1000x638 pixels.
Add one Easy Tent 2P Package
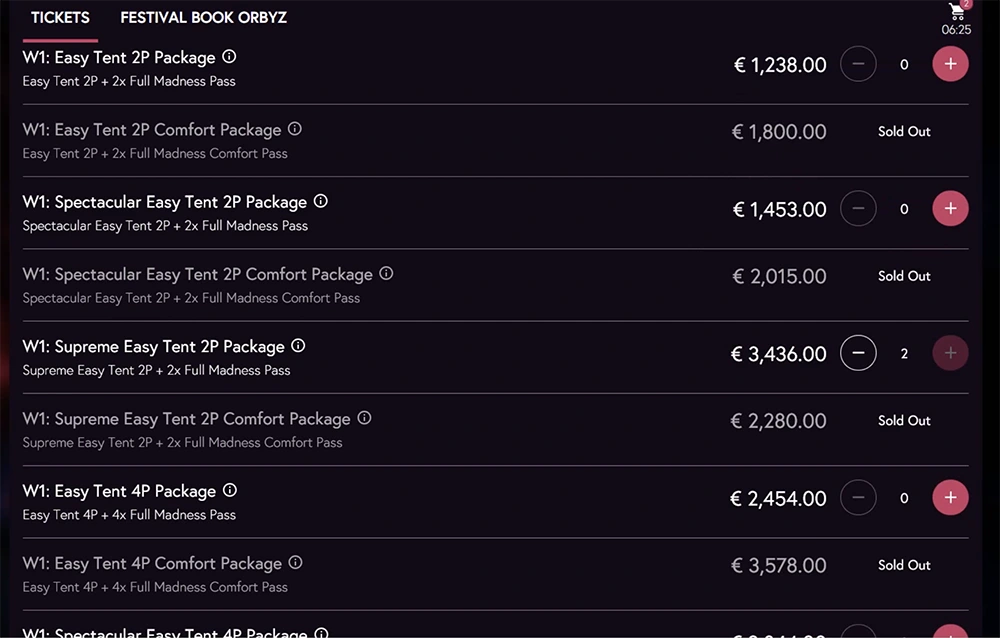coord(950,65)
